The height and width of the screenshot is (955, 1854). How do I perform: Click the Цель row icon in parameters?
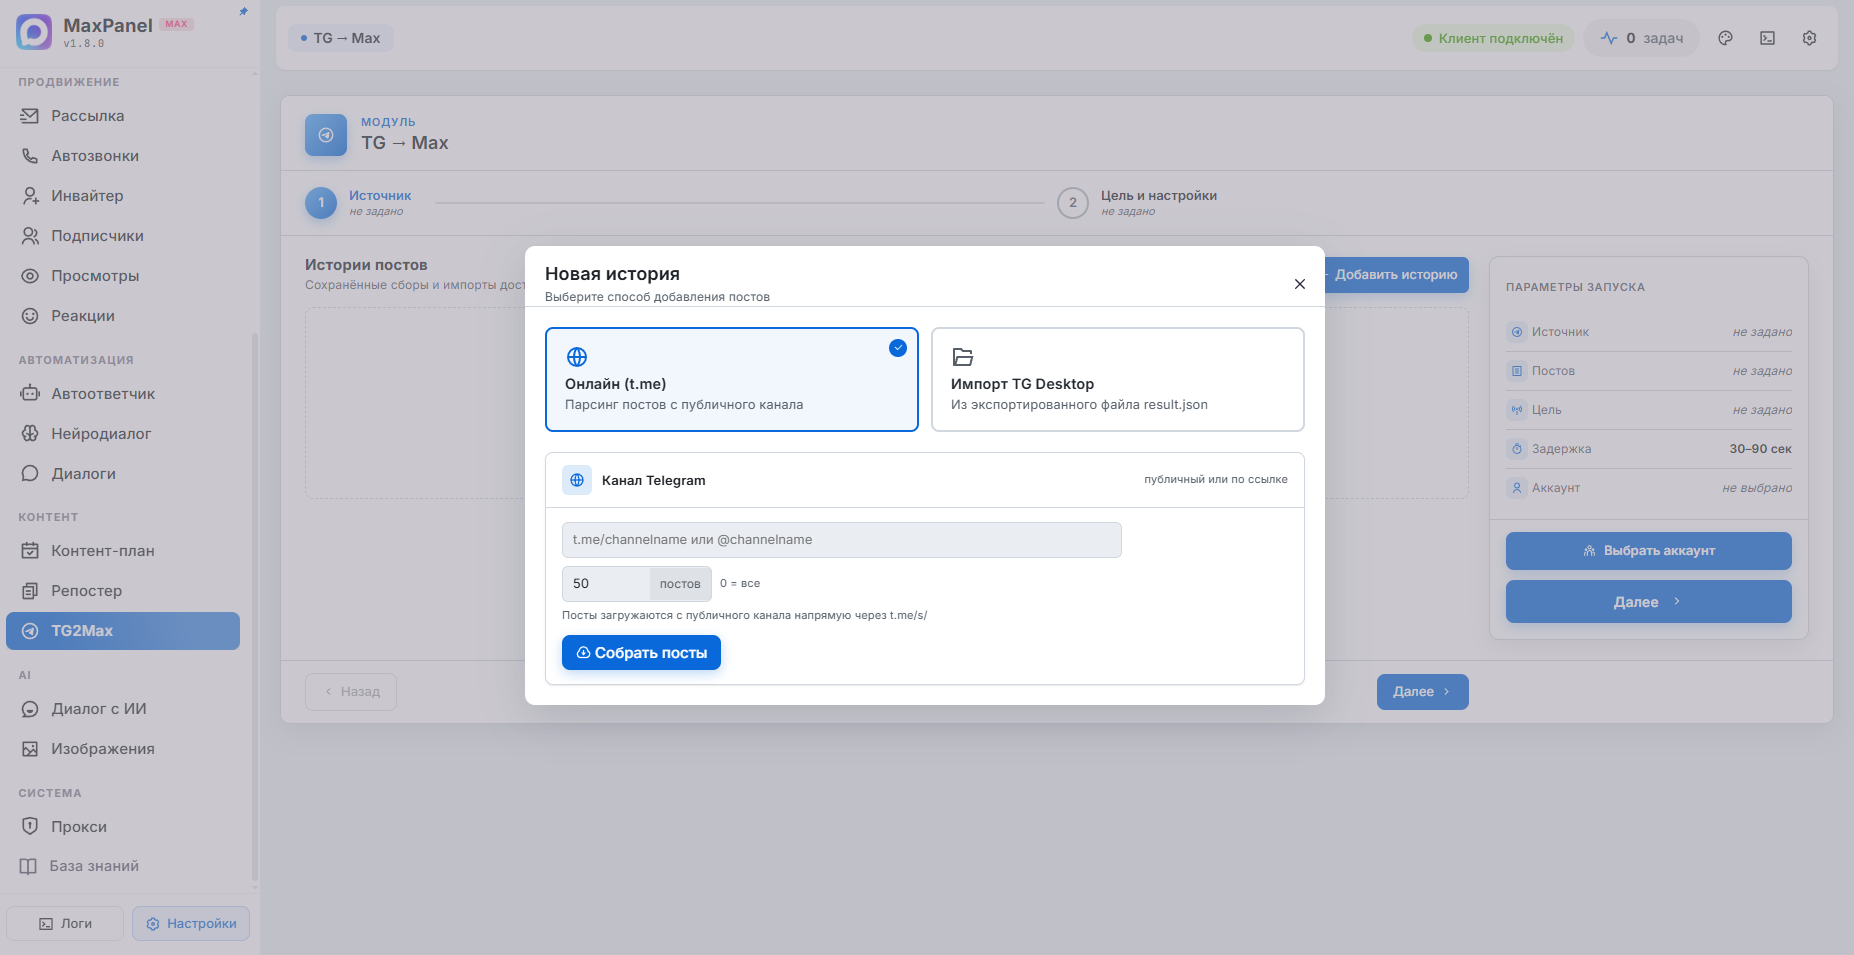coord(1517,410)
